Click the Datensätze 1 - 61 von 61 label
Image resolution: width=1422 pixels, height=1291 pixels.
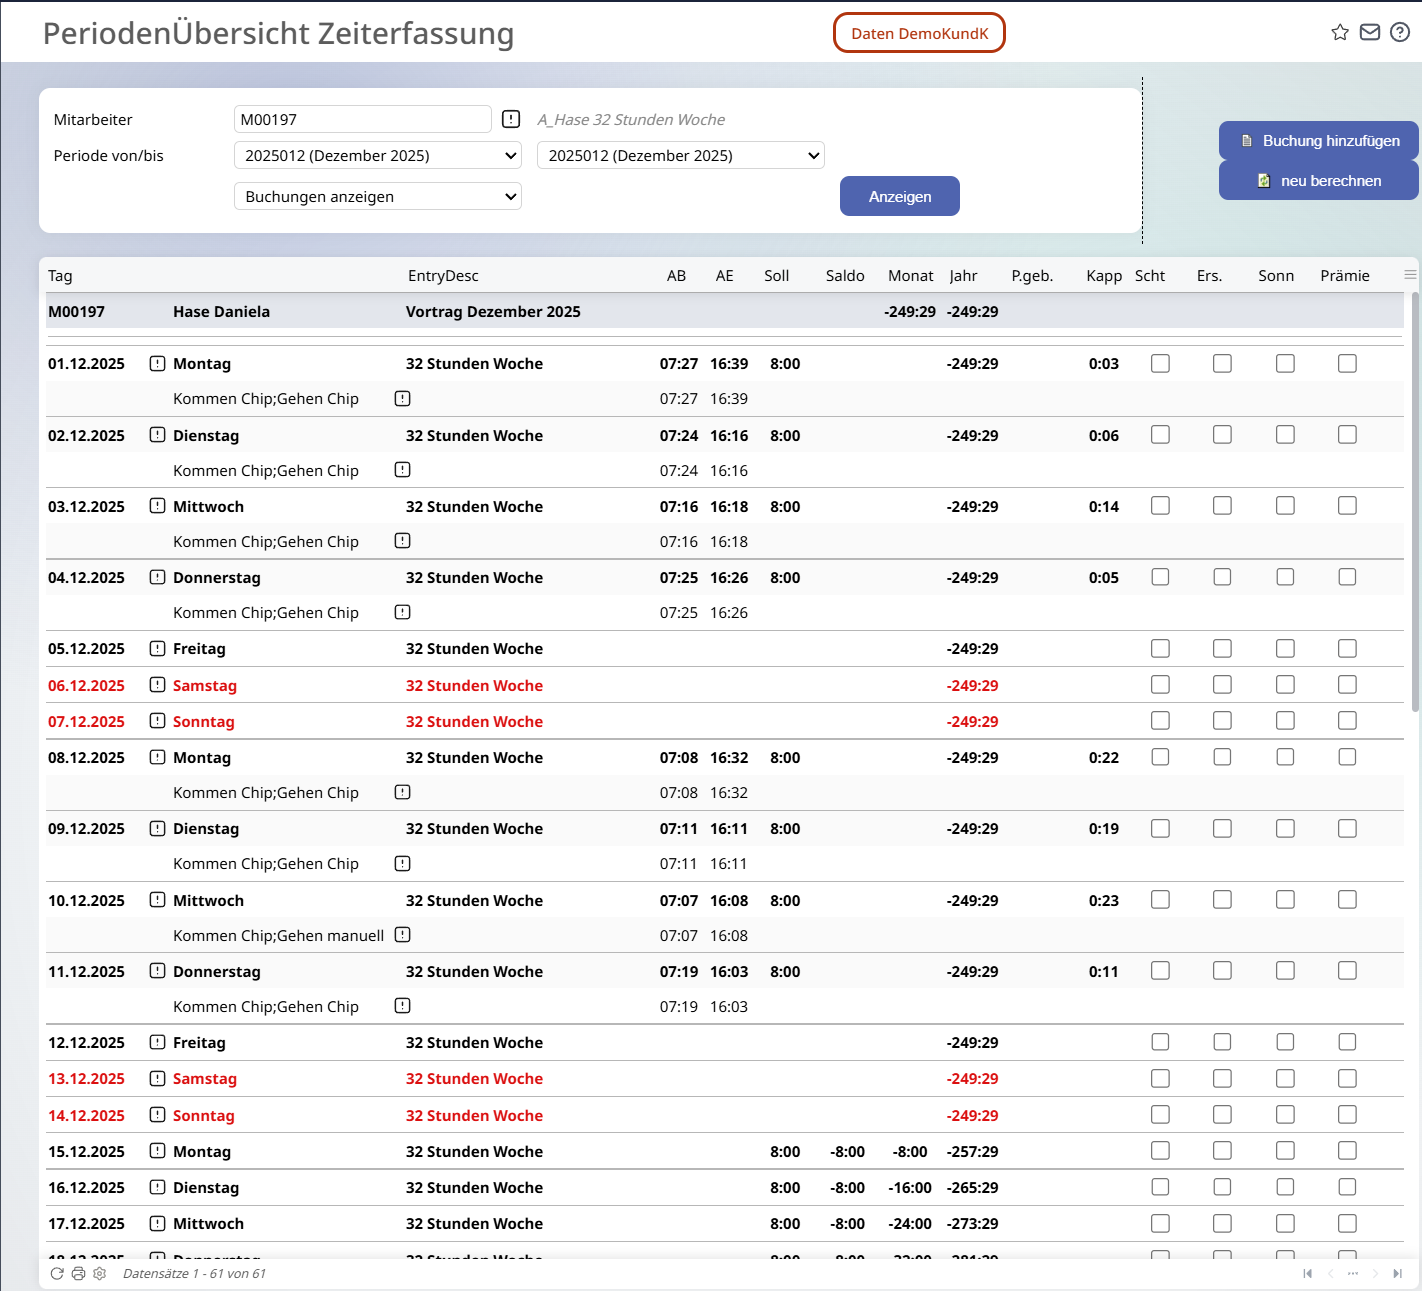[194, 1273]
